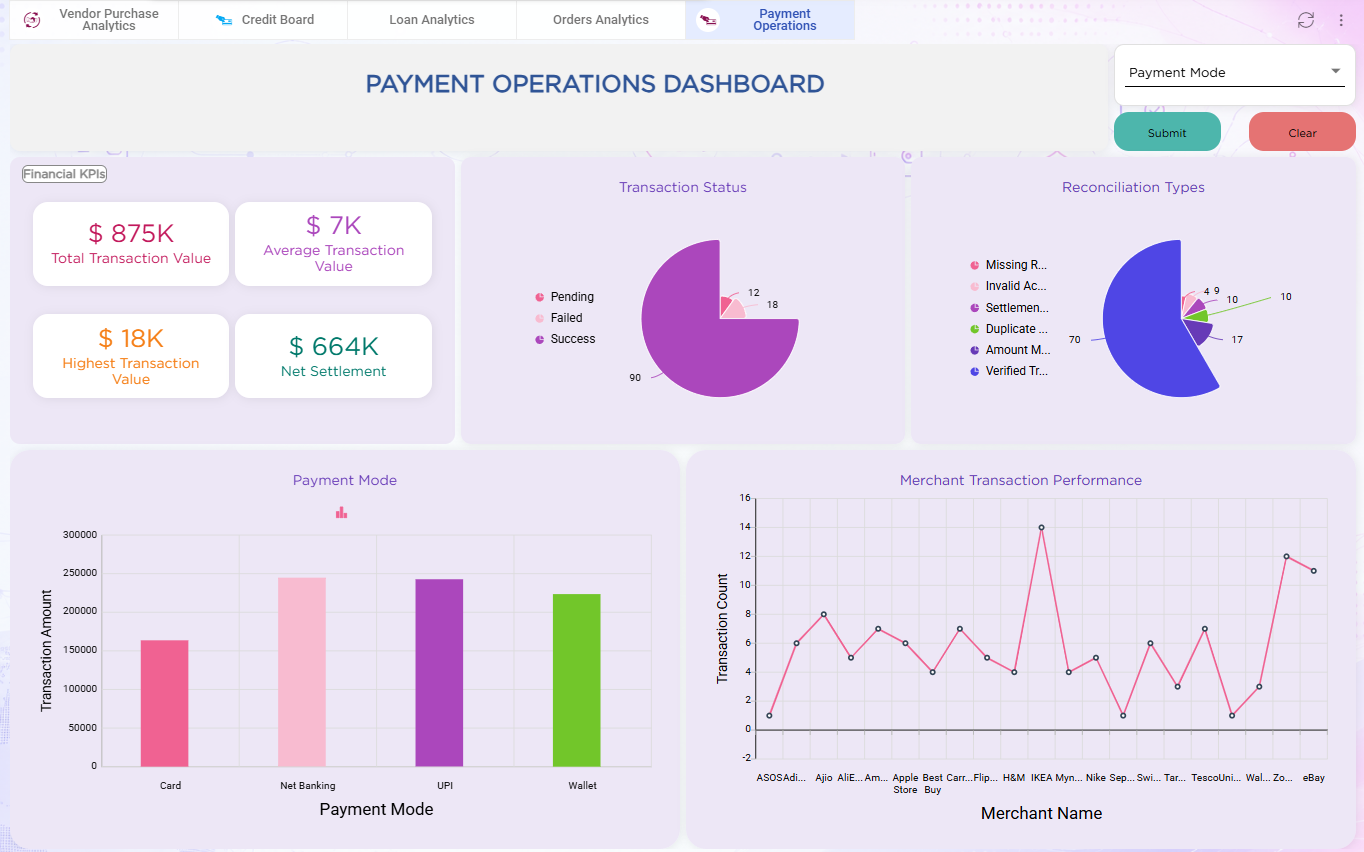Click the bar chart icon above Payment Mode chart
The image size is (1364, 852).
click(341, 512)
